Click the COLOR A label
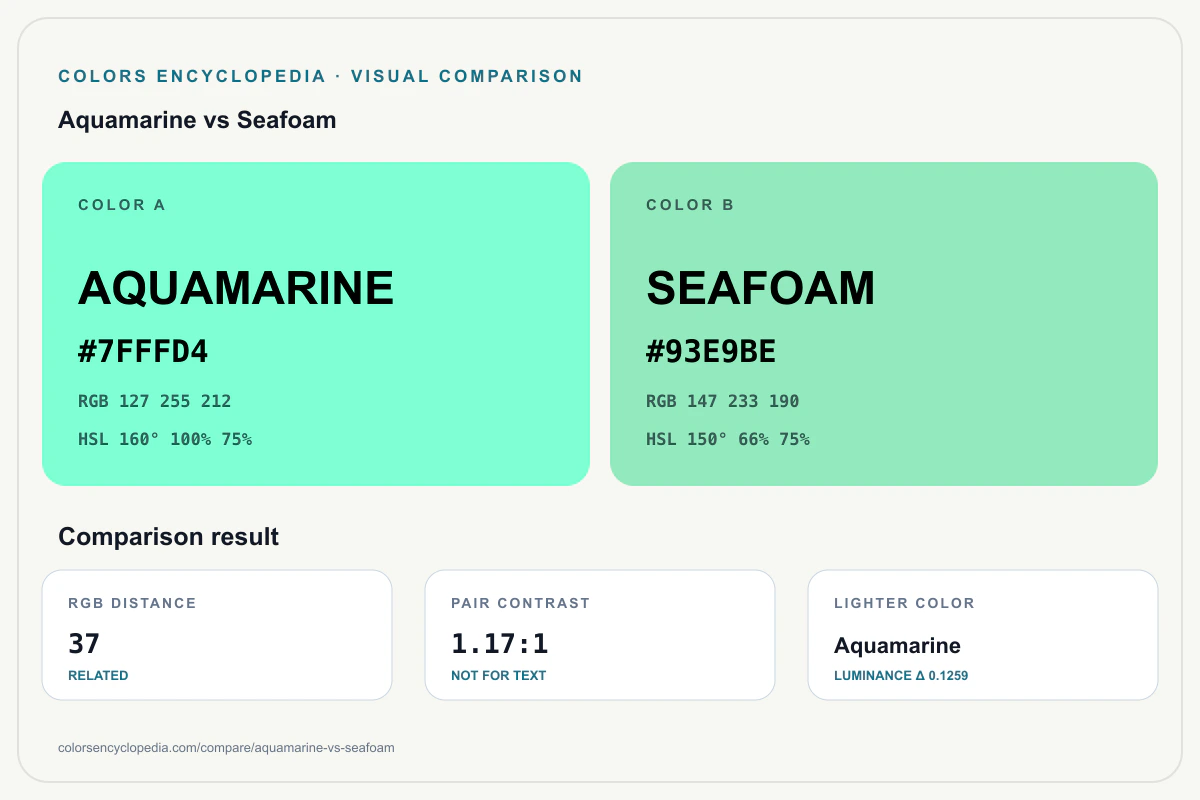Screen dimensions: 1200x800 tap(122, 205)
